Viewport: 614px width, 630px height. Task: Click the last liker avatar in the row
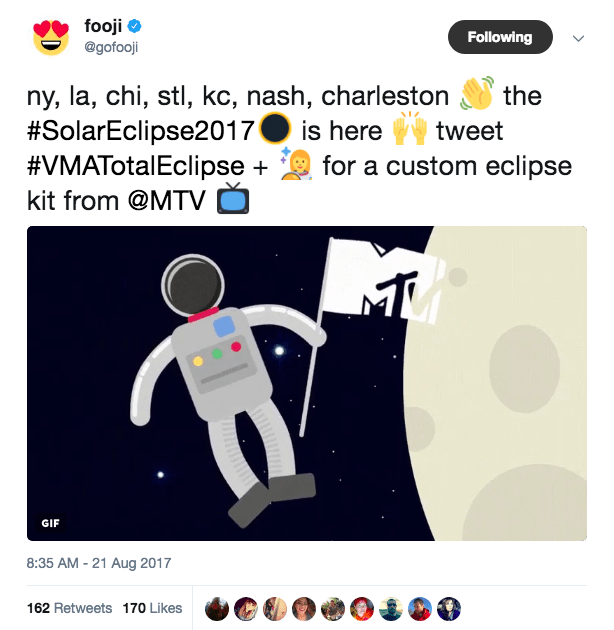click(x=451, y=608)
